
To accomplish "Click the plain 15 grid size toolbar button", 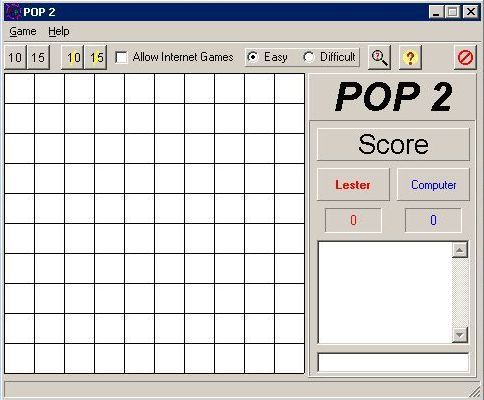I will coord(38,57).
